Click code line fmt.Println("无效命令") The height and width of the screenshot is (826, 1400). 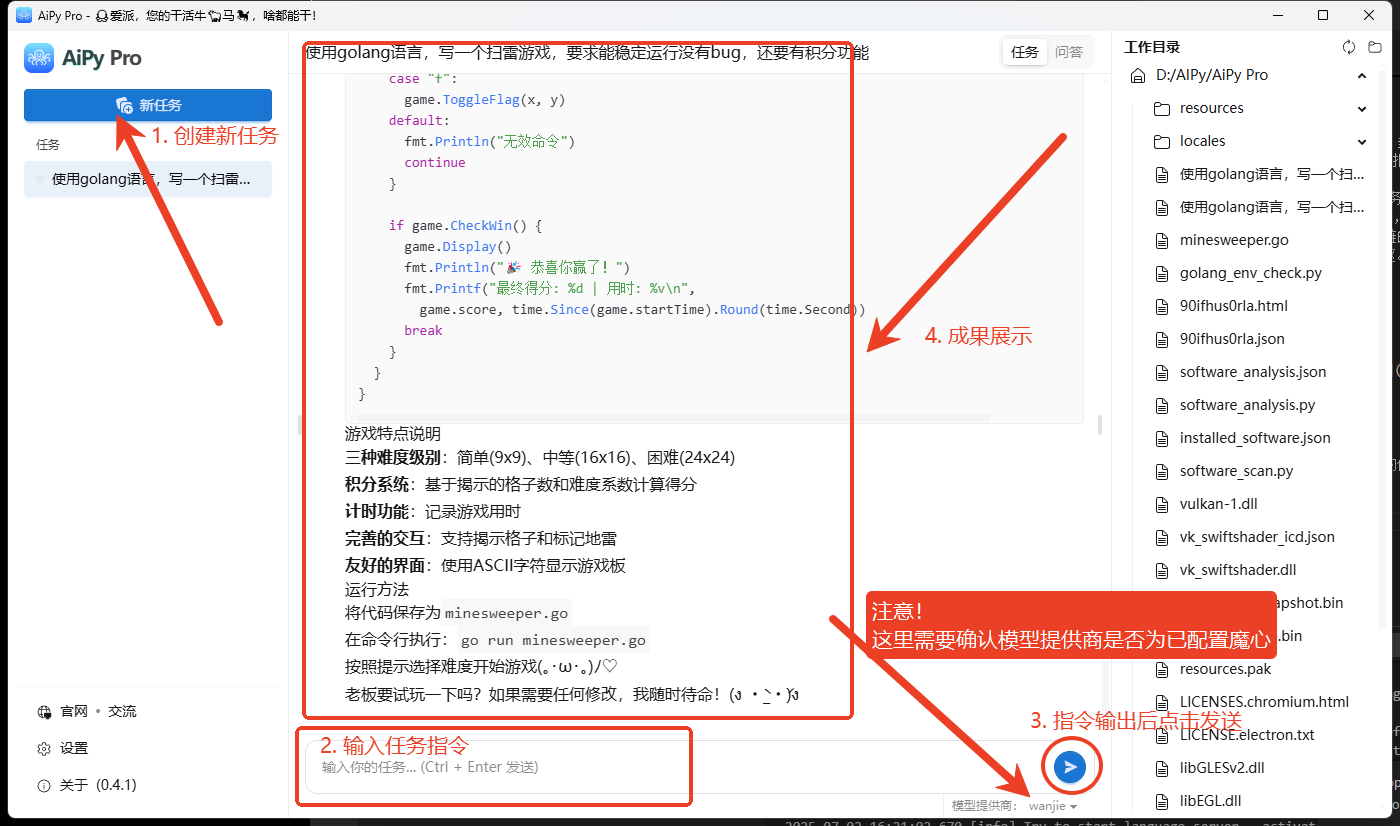click(x=490, y=141)
